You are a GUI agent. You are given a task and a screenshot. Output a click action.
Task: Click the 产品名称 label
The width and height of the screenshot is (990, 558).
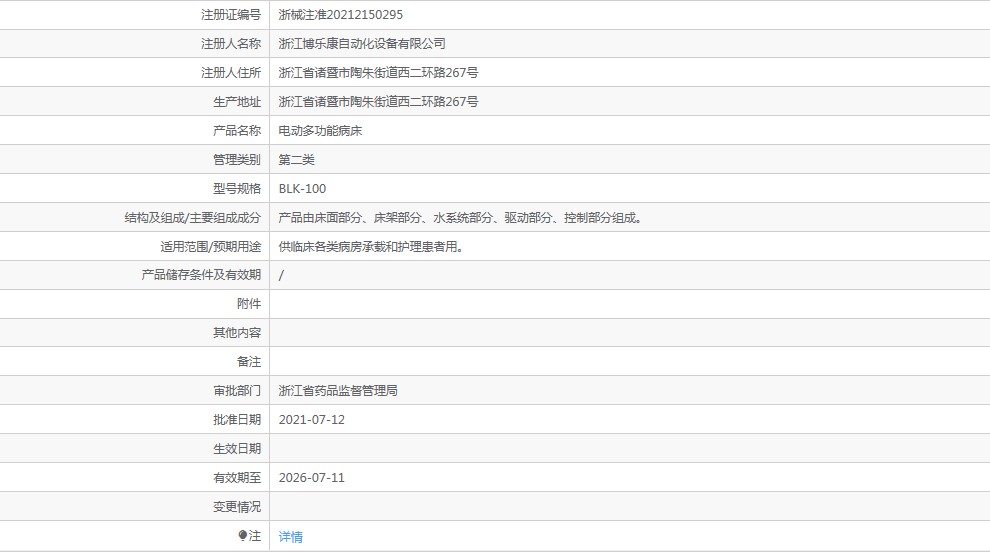(237, 131)
